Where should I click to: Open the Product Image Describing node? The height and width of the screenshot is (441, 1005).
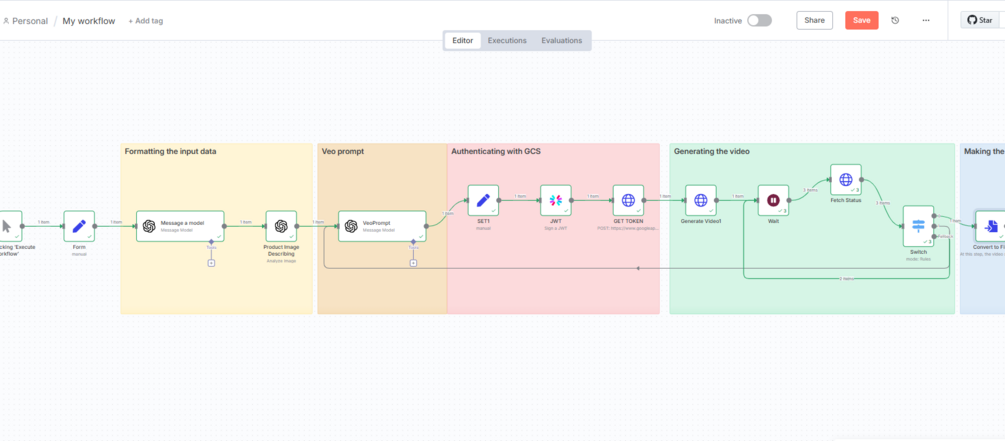[281, 226]
